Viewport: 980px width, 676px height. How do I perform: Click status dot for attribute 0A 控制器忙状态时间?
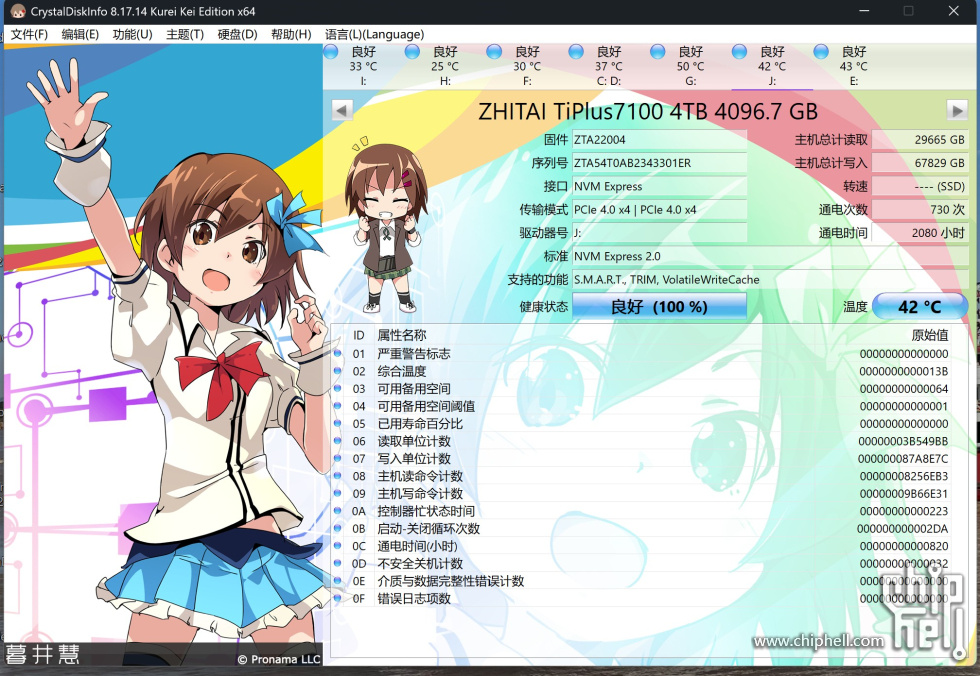pos(338,511)
